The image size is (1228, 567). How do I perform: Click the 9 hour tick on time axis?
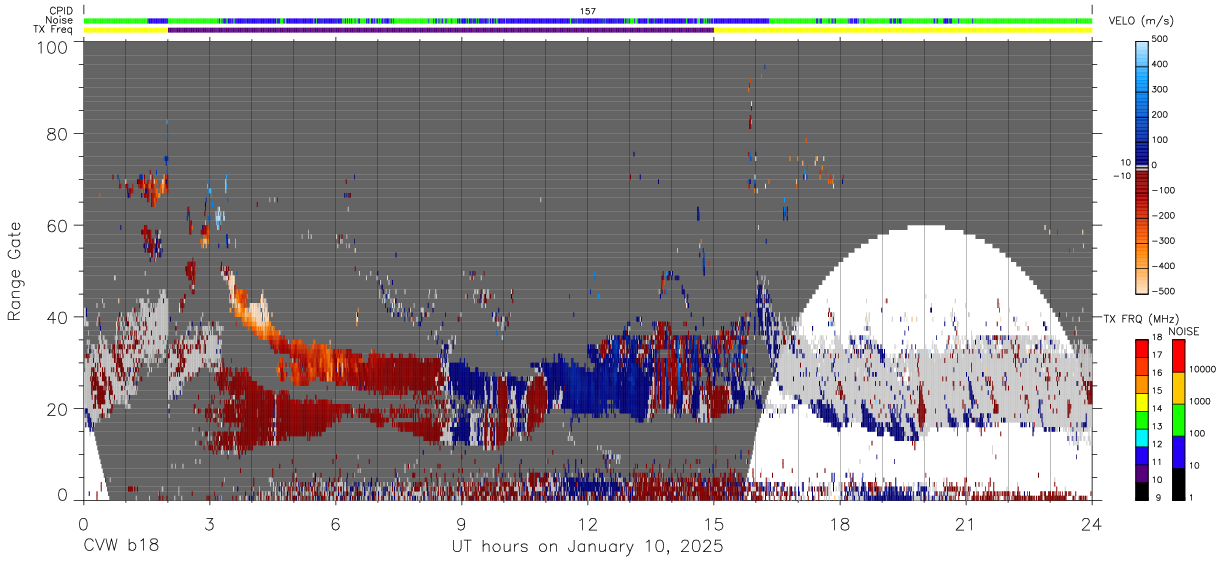click(461, 523)
